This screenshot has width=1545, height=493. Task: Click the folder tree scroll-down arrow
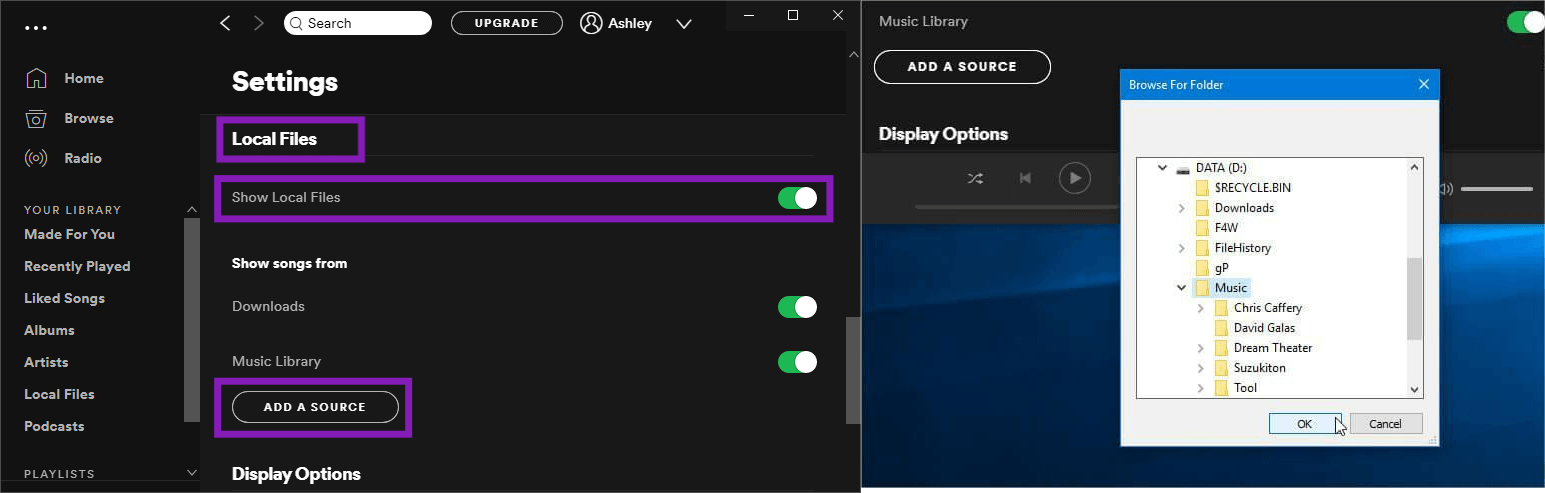coord(1414,389)
